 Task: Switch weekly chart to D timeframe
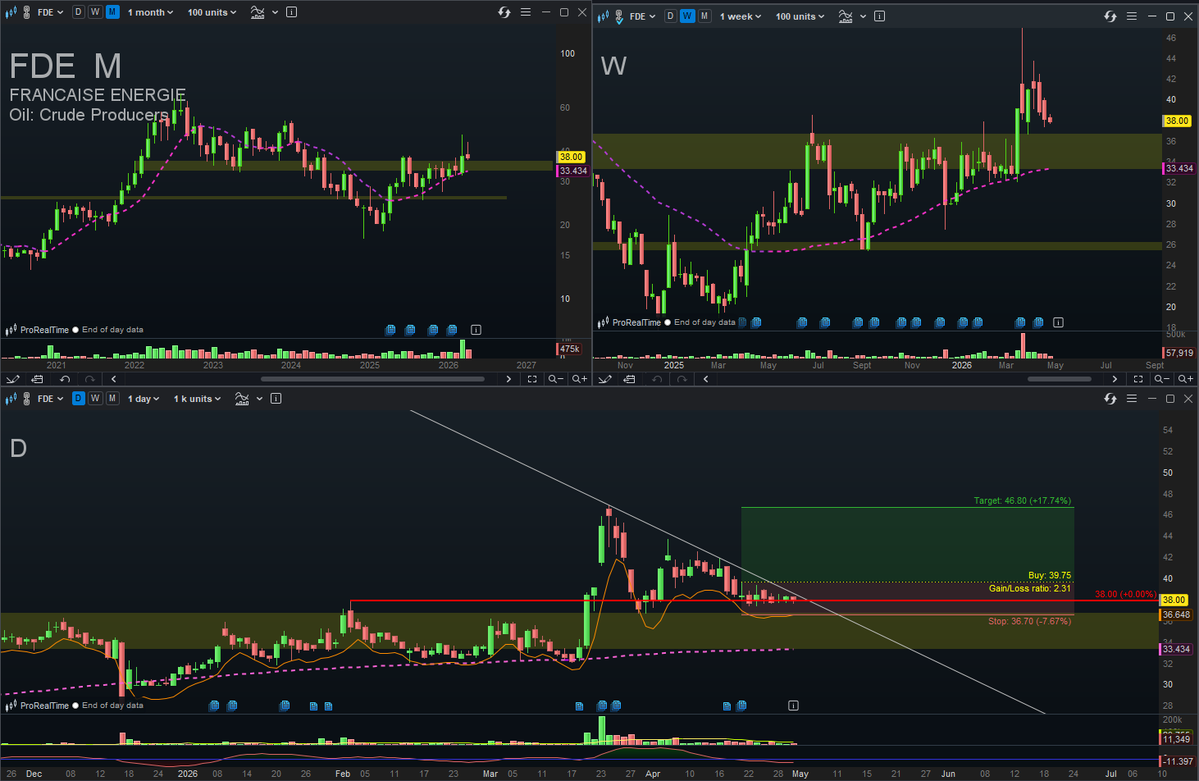tap(670, 16)
